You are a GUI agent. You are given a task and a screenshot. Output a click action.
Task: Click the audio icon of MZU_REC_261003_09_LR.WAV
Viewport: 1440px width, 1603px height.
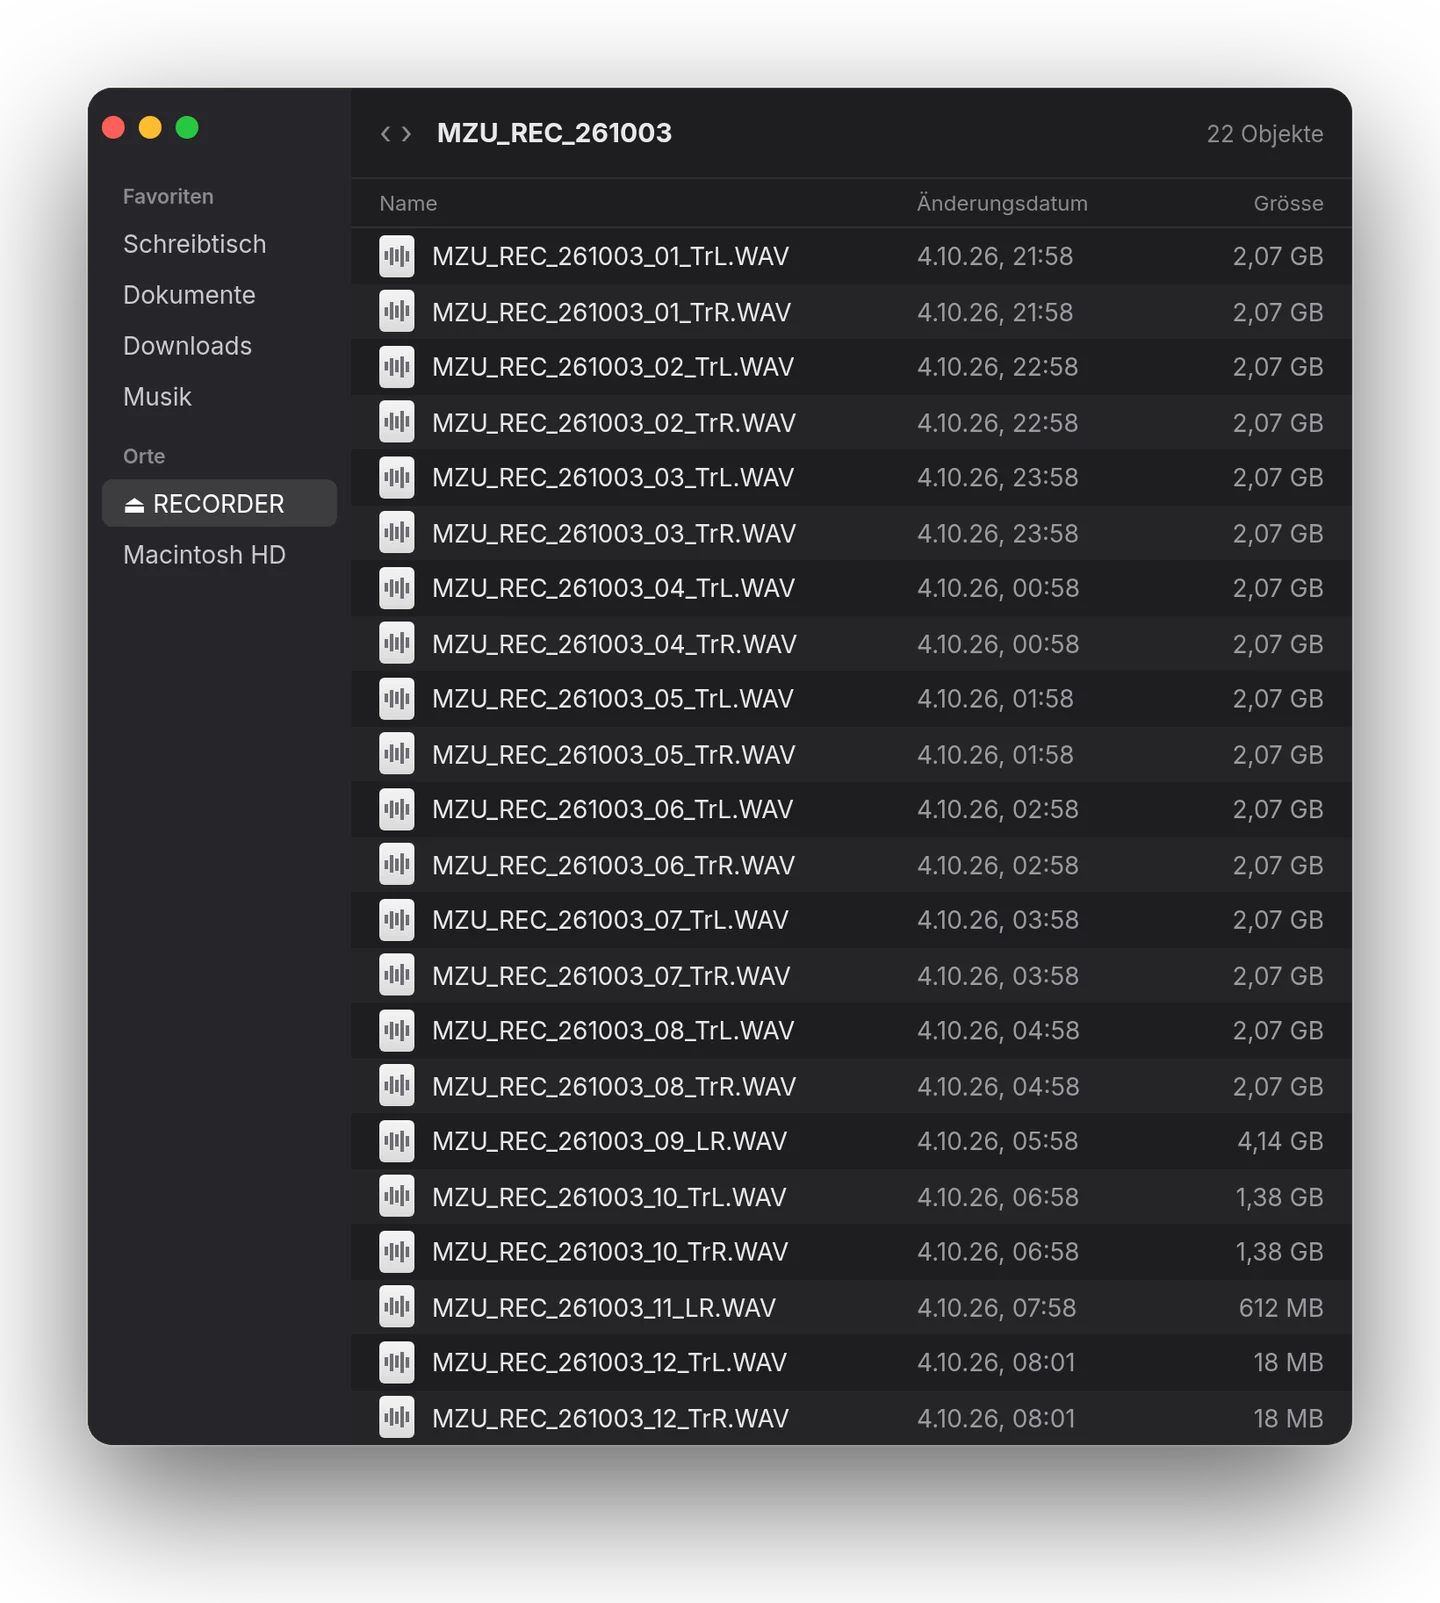pyautogui.click(x=397, y=1141)
